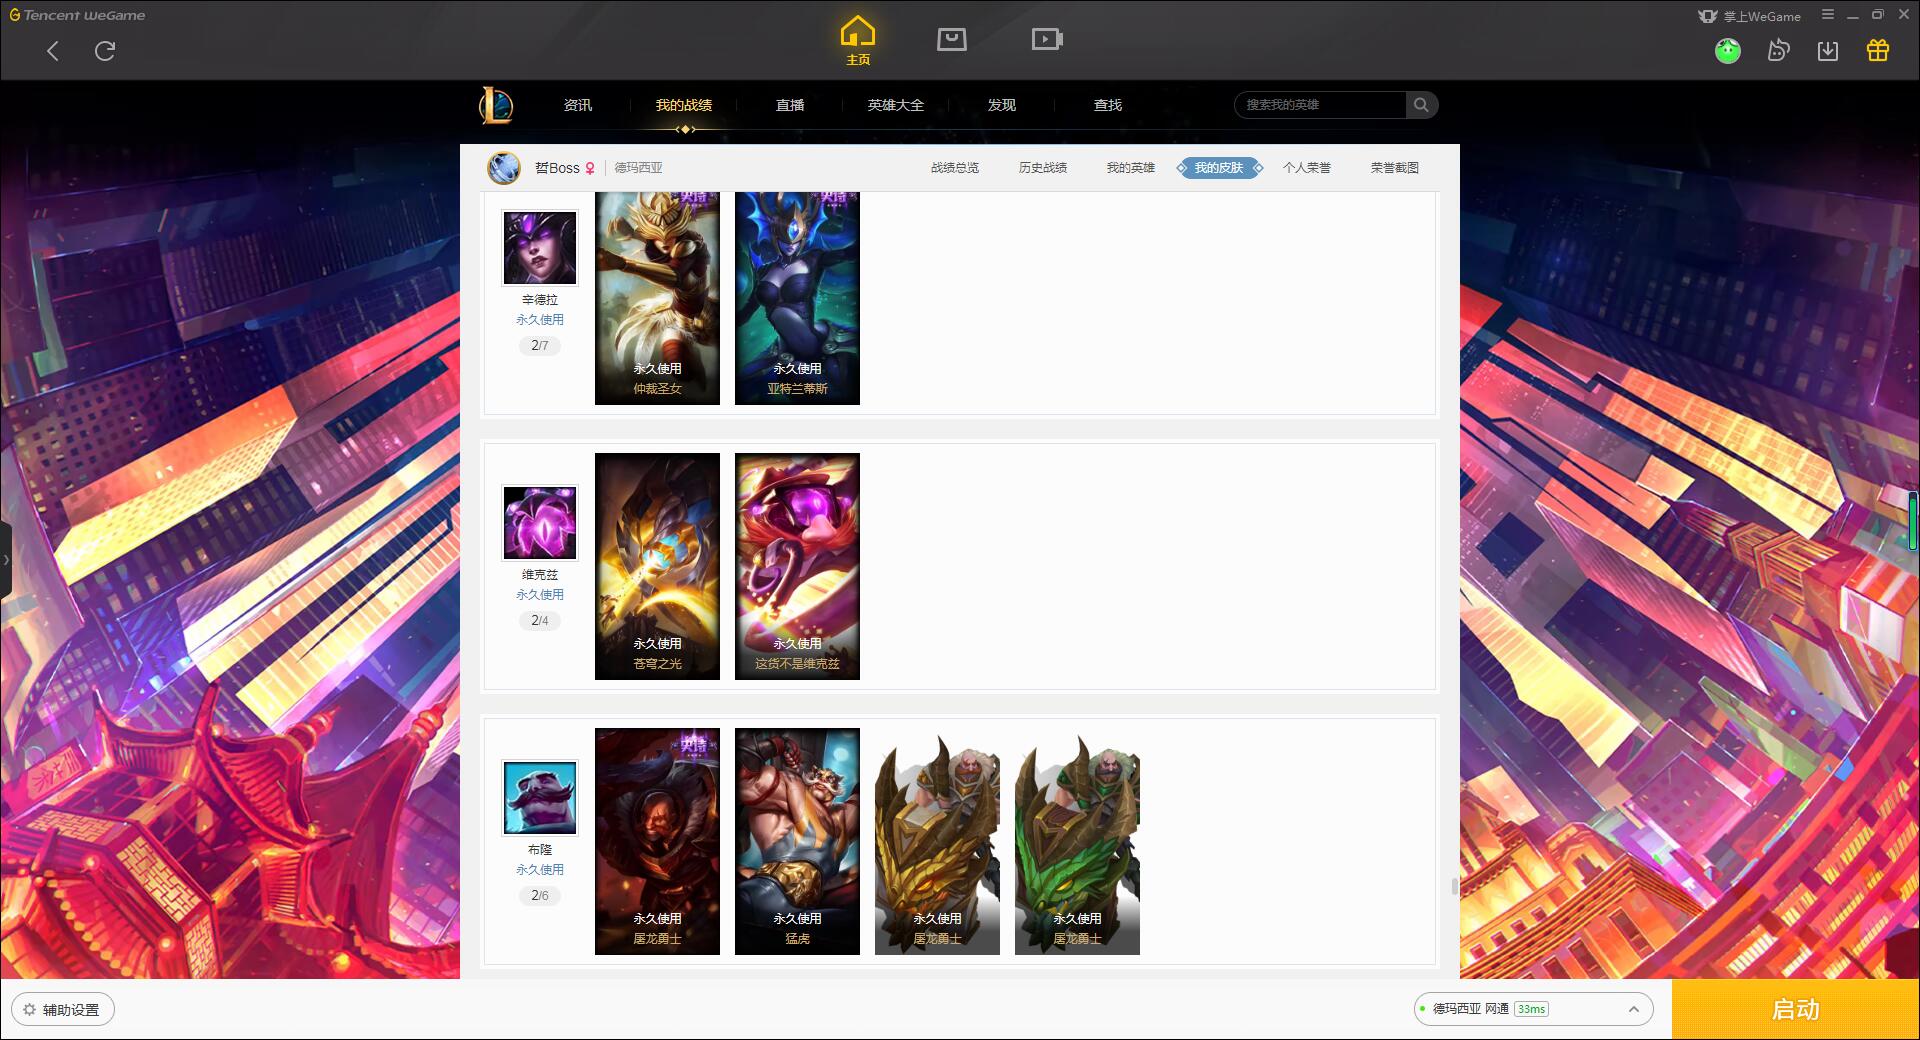The height and width of the screenshot is (1040, 1920).
Task: Open the live video icon in top bar
Action: 1047,39
